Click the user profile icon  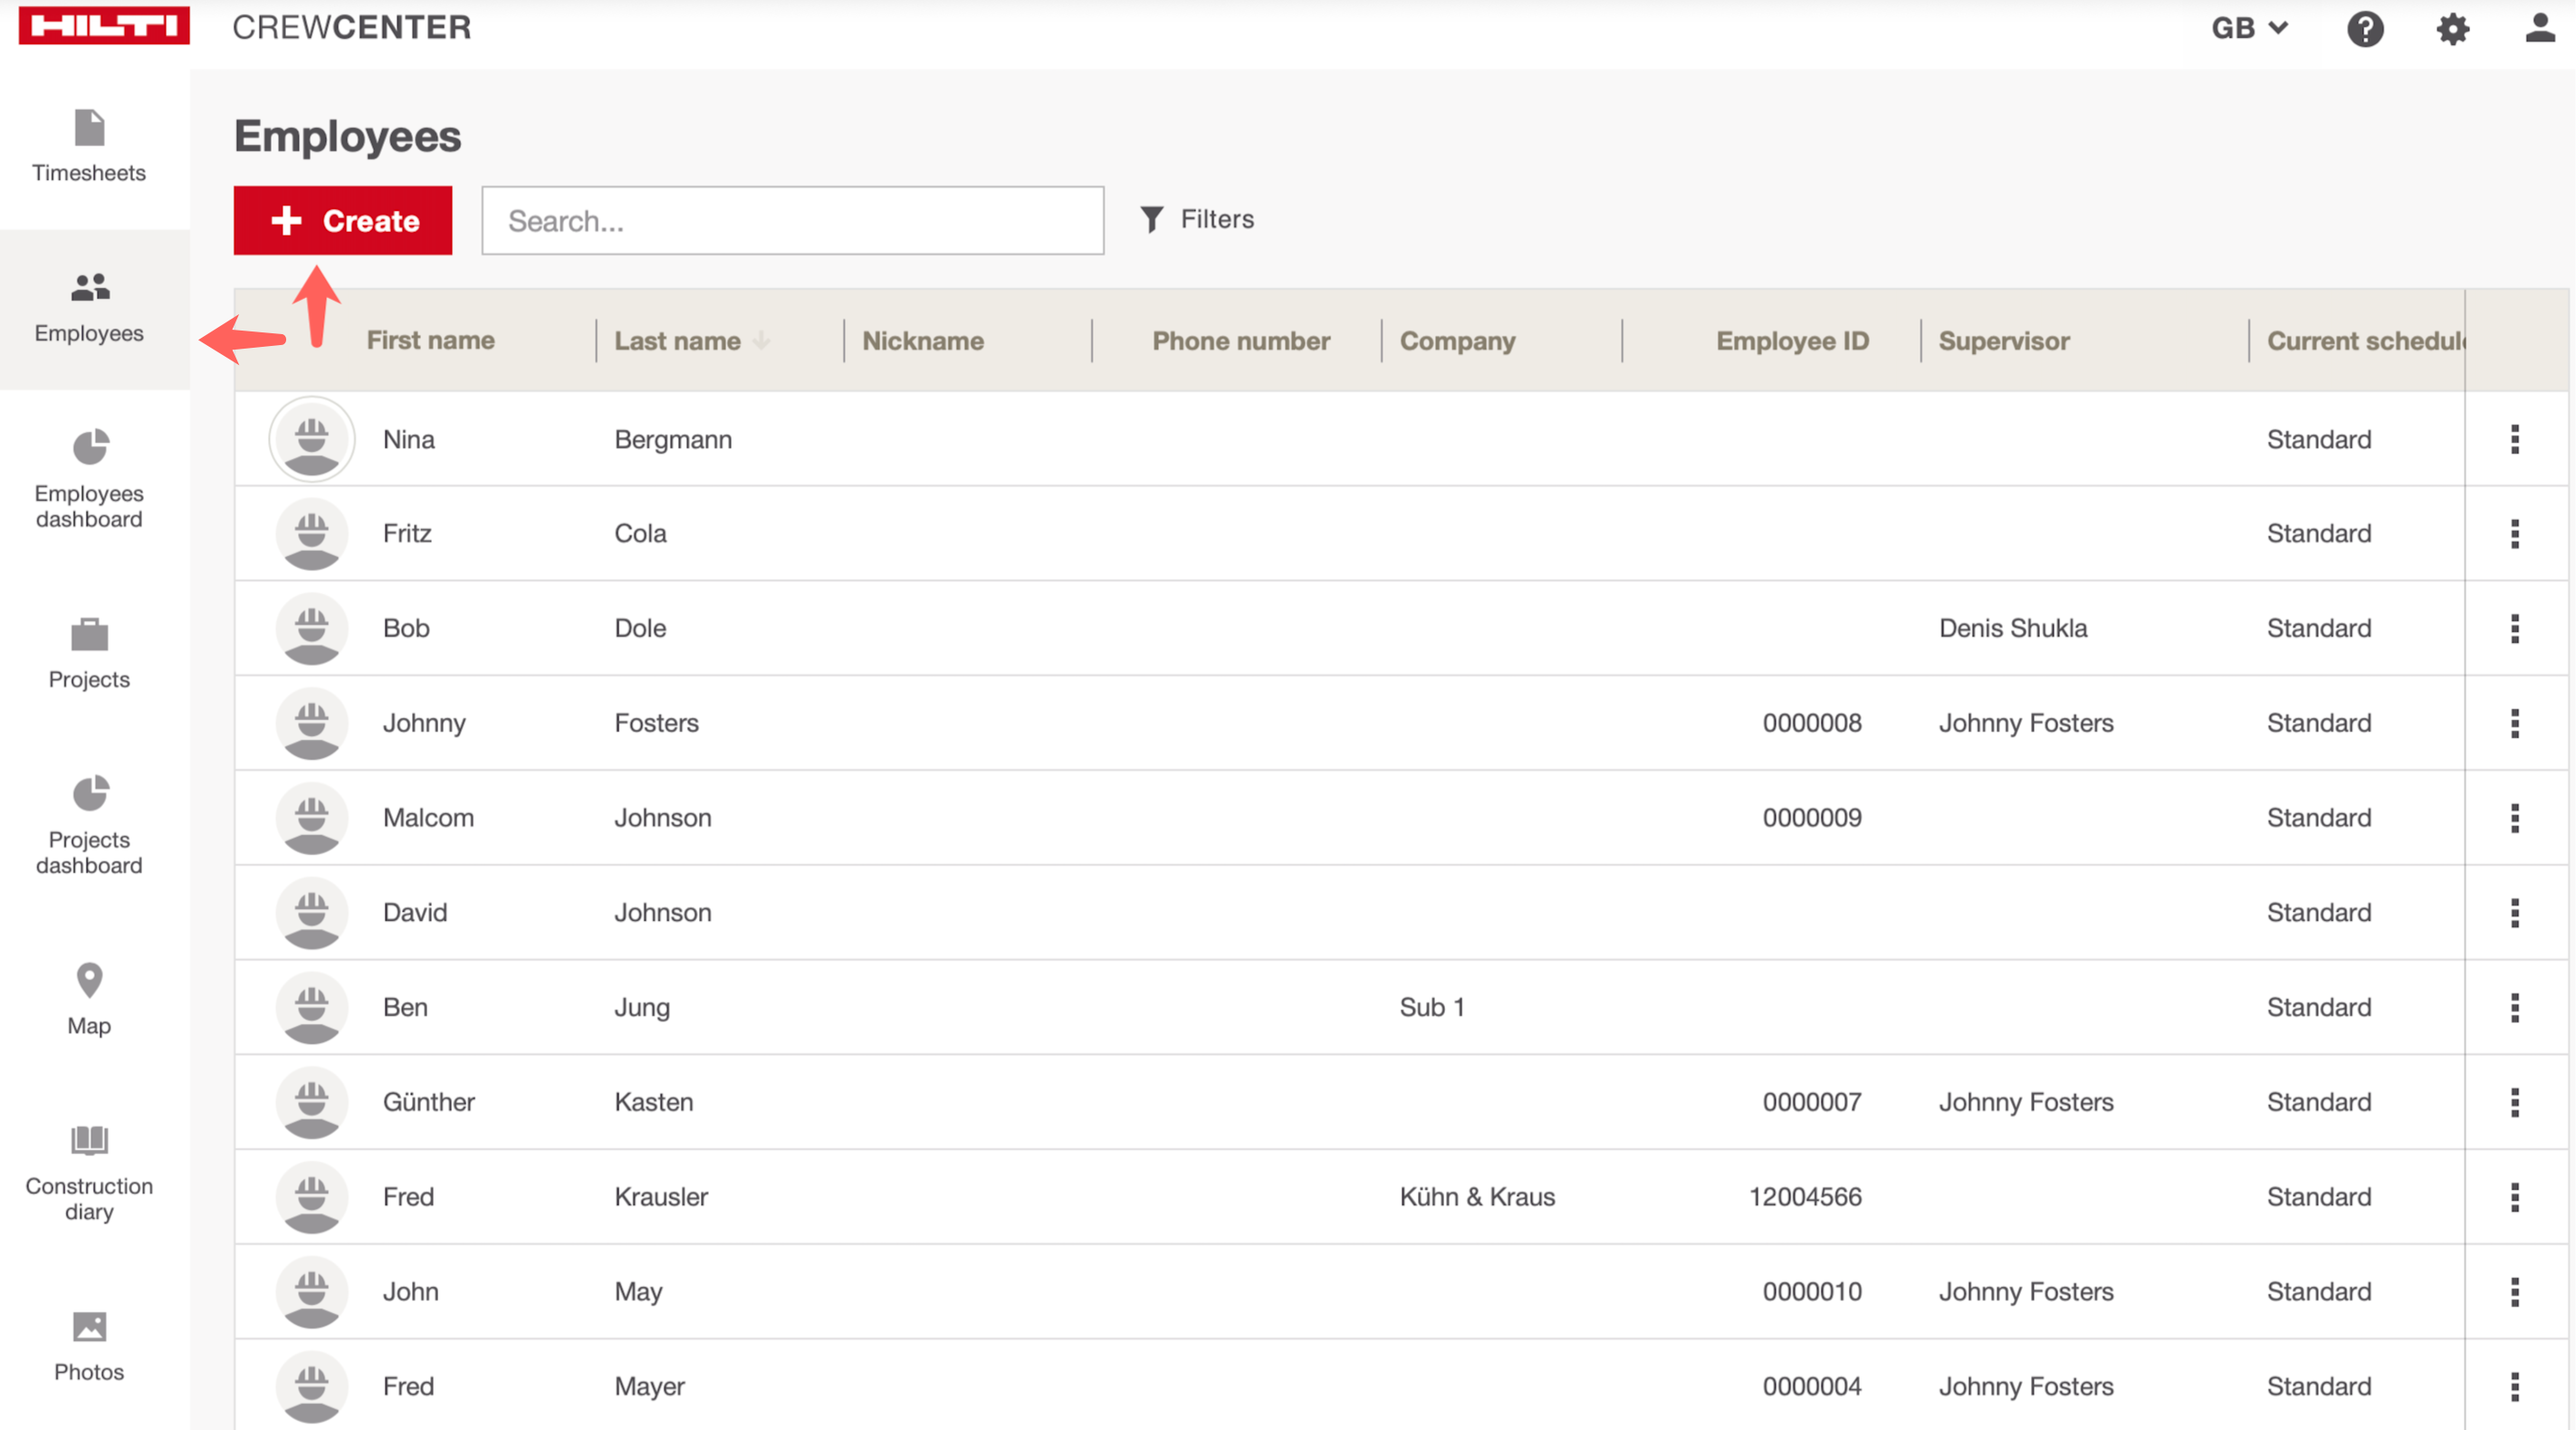tap(2539, 28)
